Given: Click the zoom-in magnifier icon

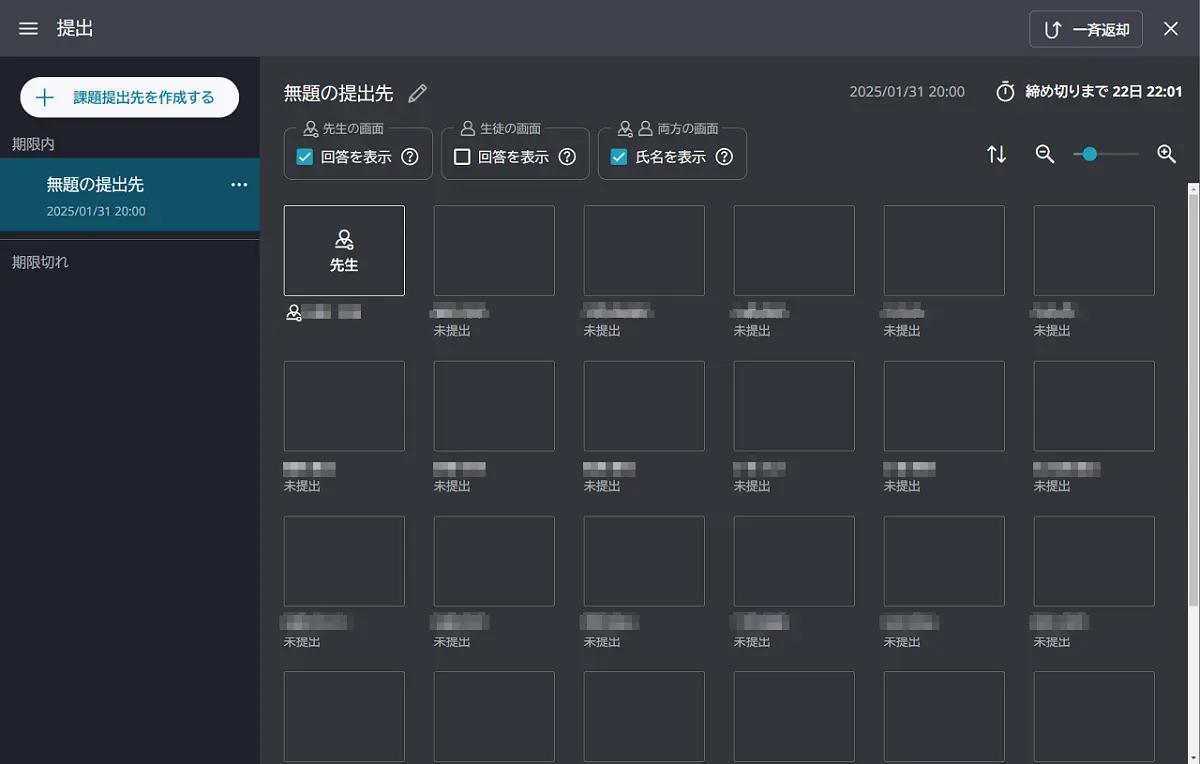Looking at the screenshot, I should point(1166,154).
